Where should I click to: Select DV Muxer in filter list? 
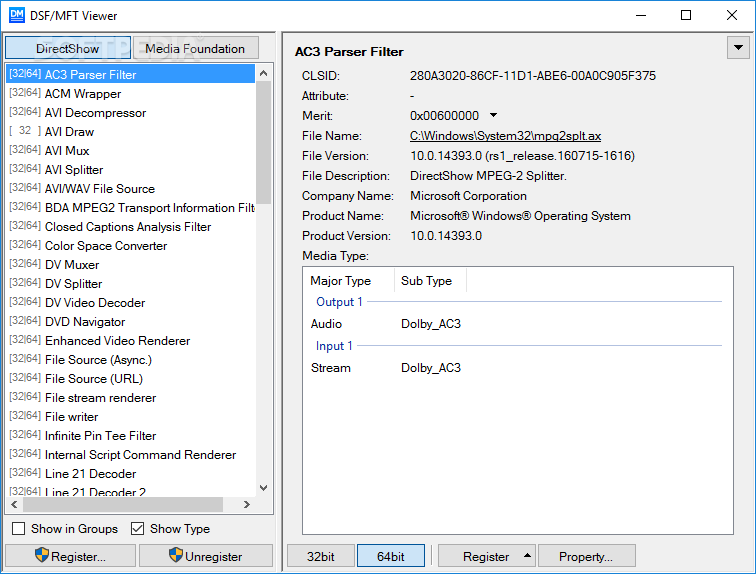tap(130, 265)
